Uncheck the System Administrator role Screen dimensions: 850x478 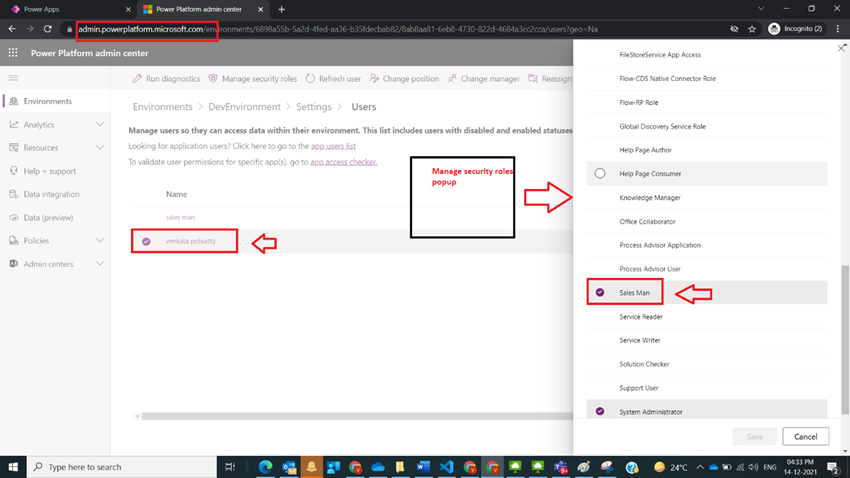600,411
